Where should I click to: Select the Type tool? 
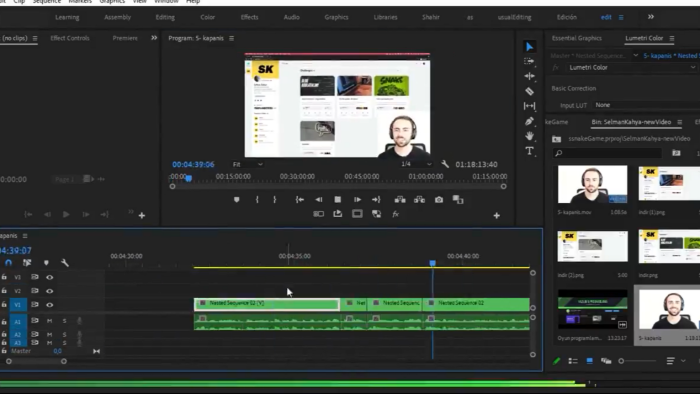[x=529, y=151]
